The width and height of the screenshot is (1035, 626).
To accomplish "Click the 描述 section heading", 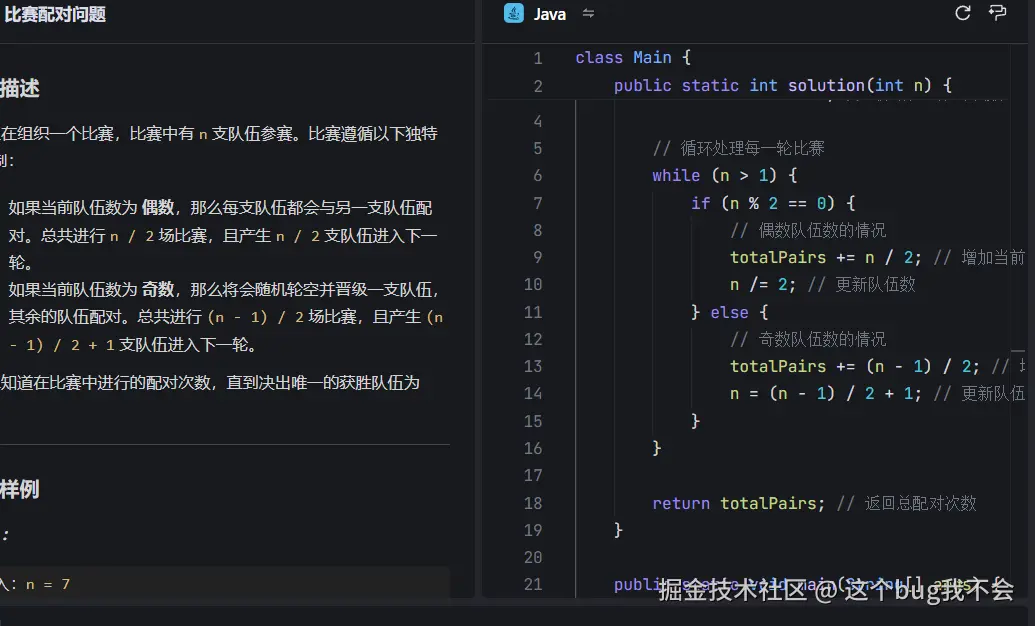I will pos(18,88).
